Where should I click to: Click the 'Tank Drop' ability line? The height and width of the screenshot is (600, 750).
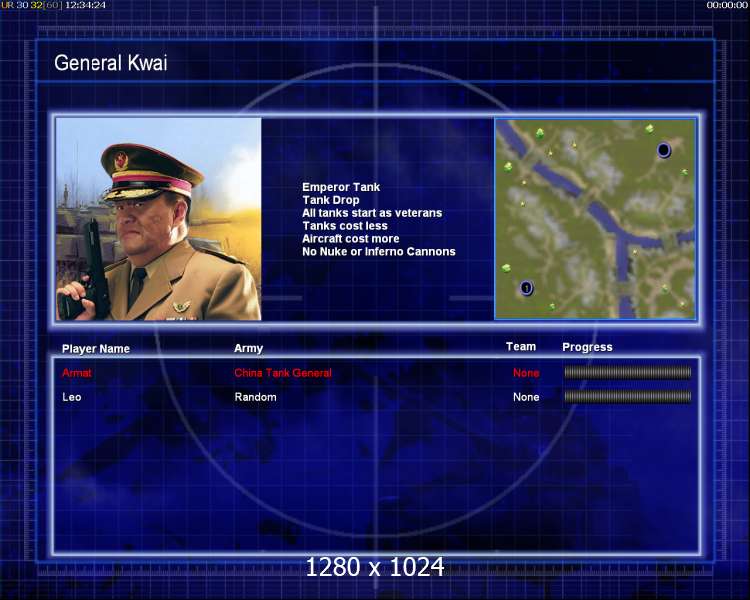pos(331,200)
